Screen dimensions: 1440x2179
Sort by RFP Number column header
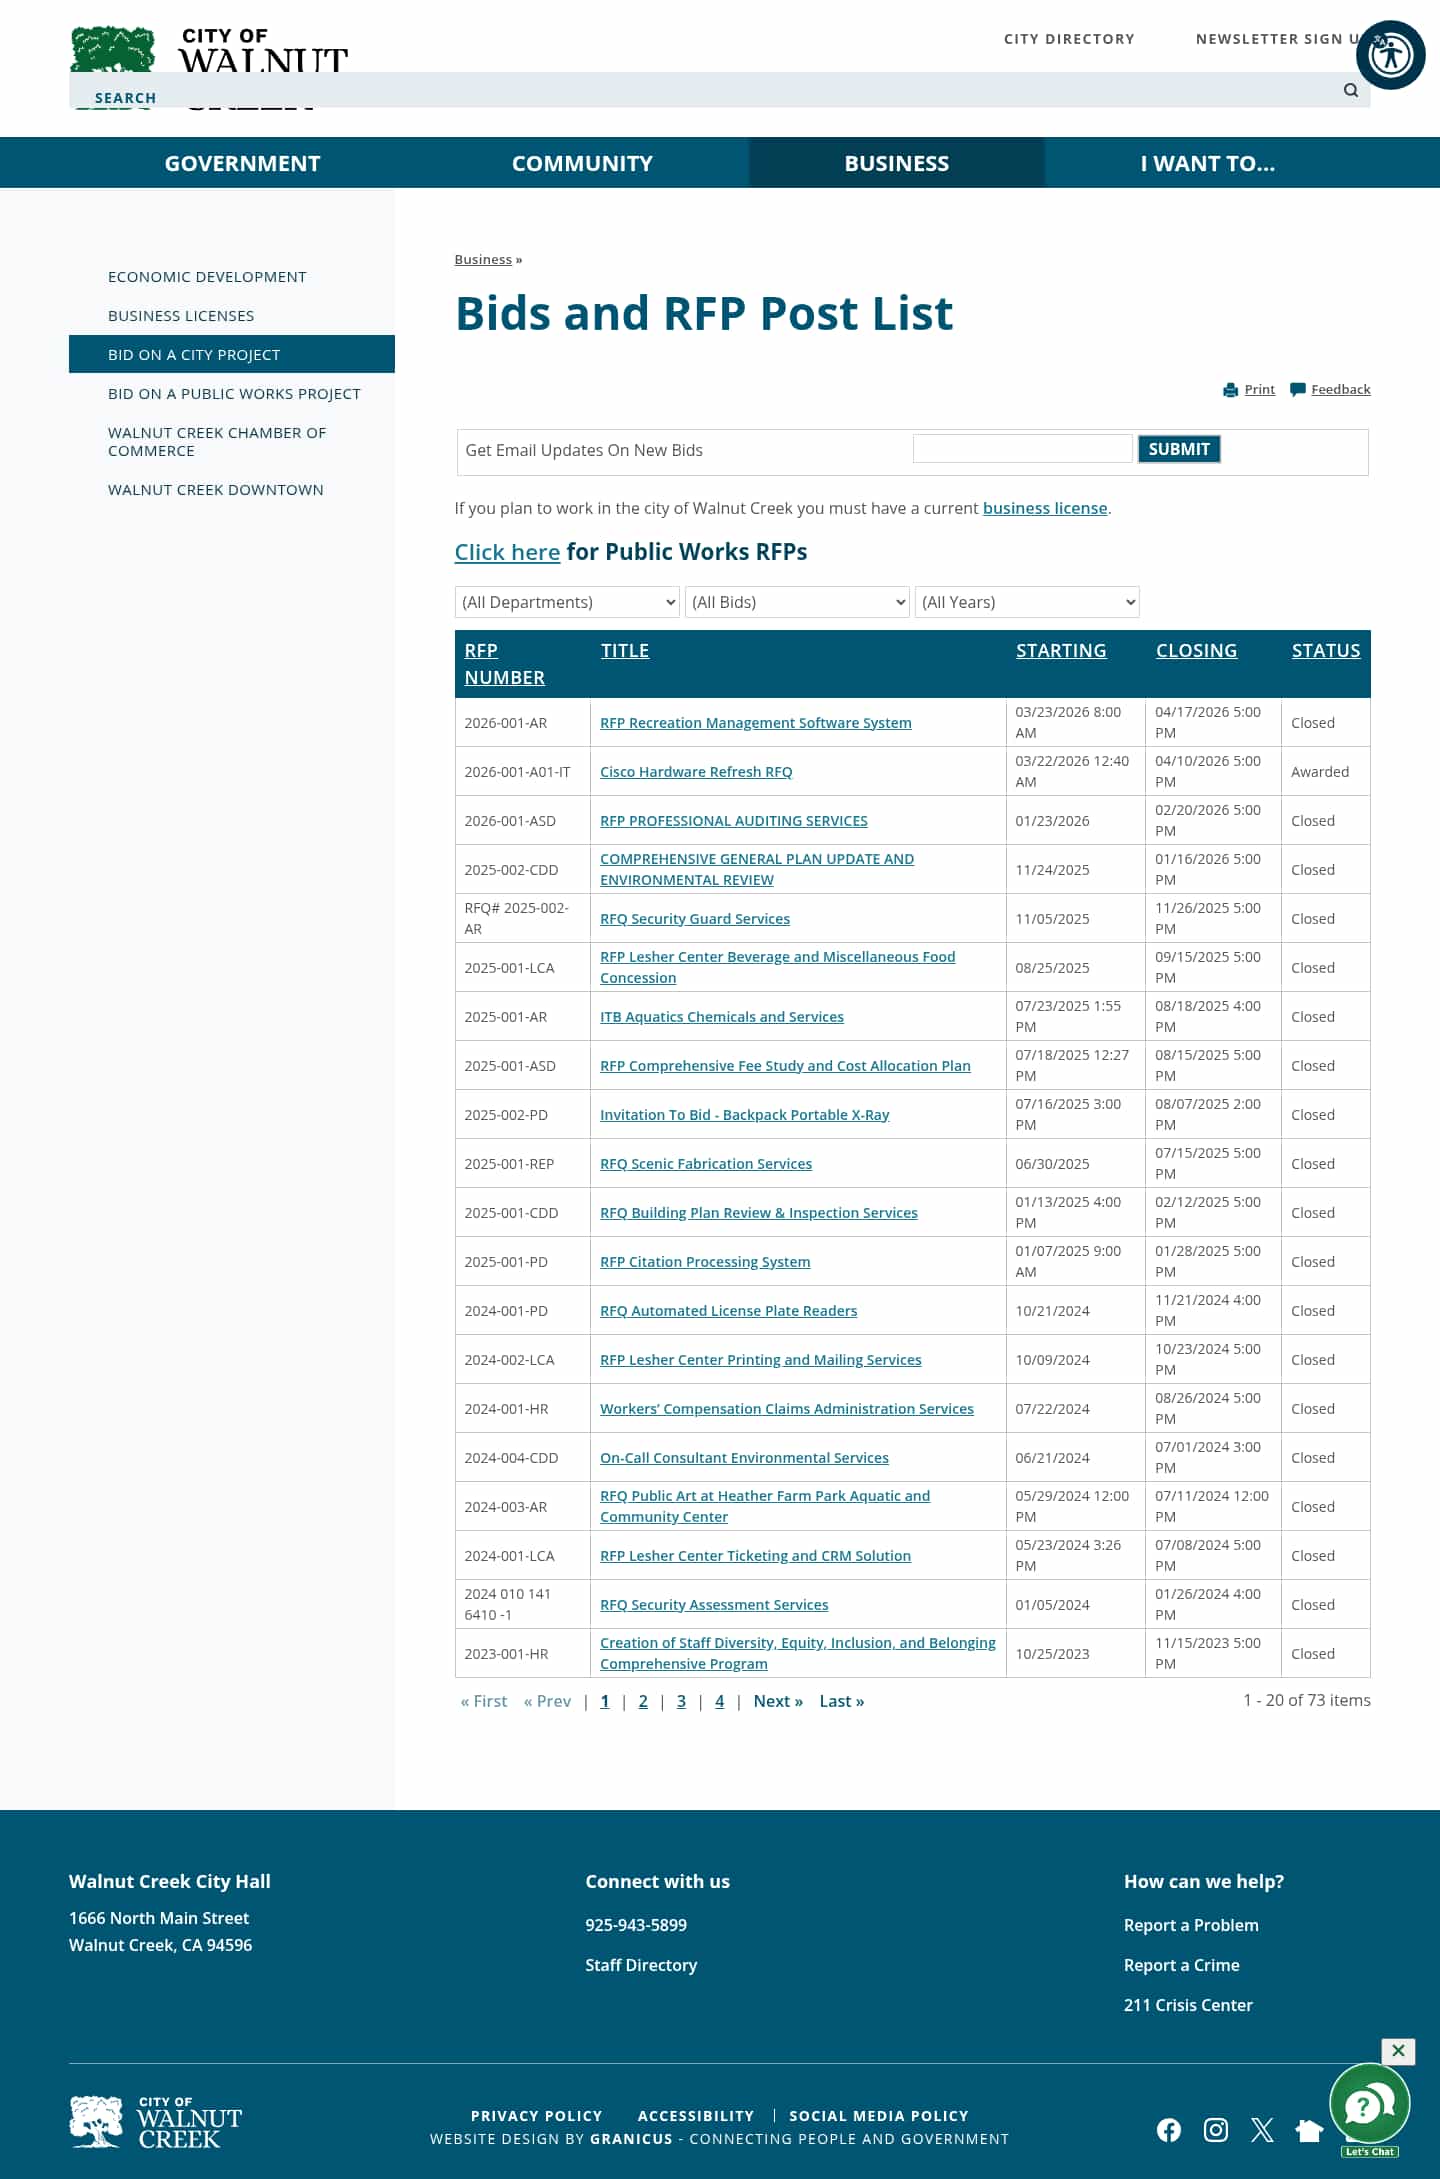pyautogui.click(x=504, y=664)
